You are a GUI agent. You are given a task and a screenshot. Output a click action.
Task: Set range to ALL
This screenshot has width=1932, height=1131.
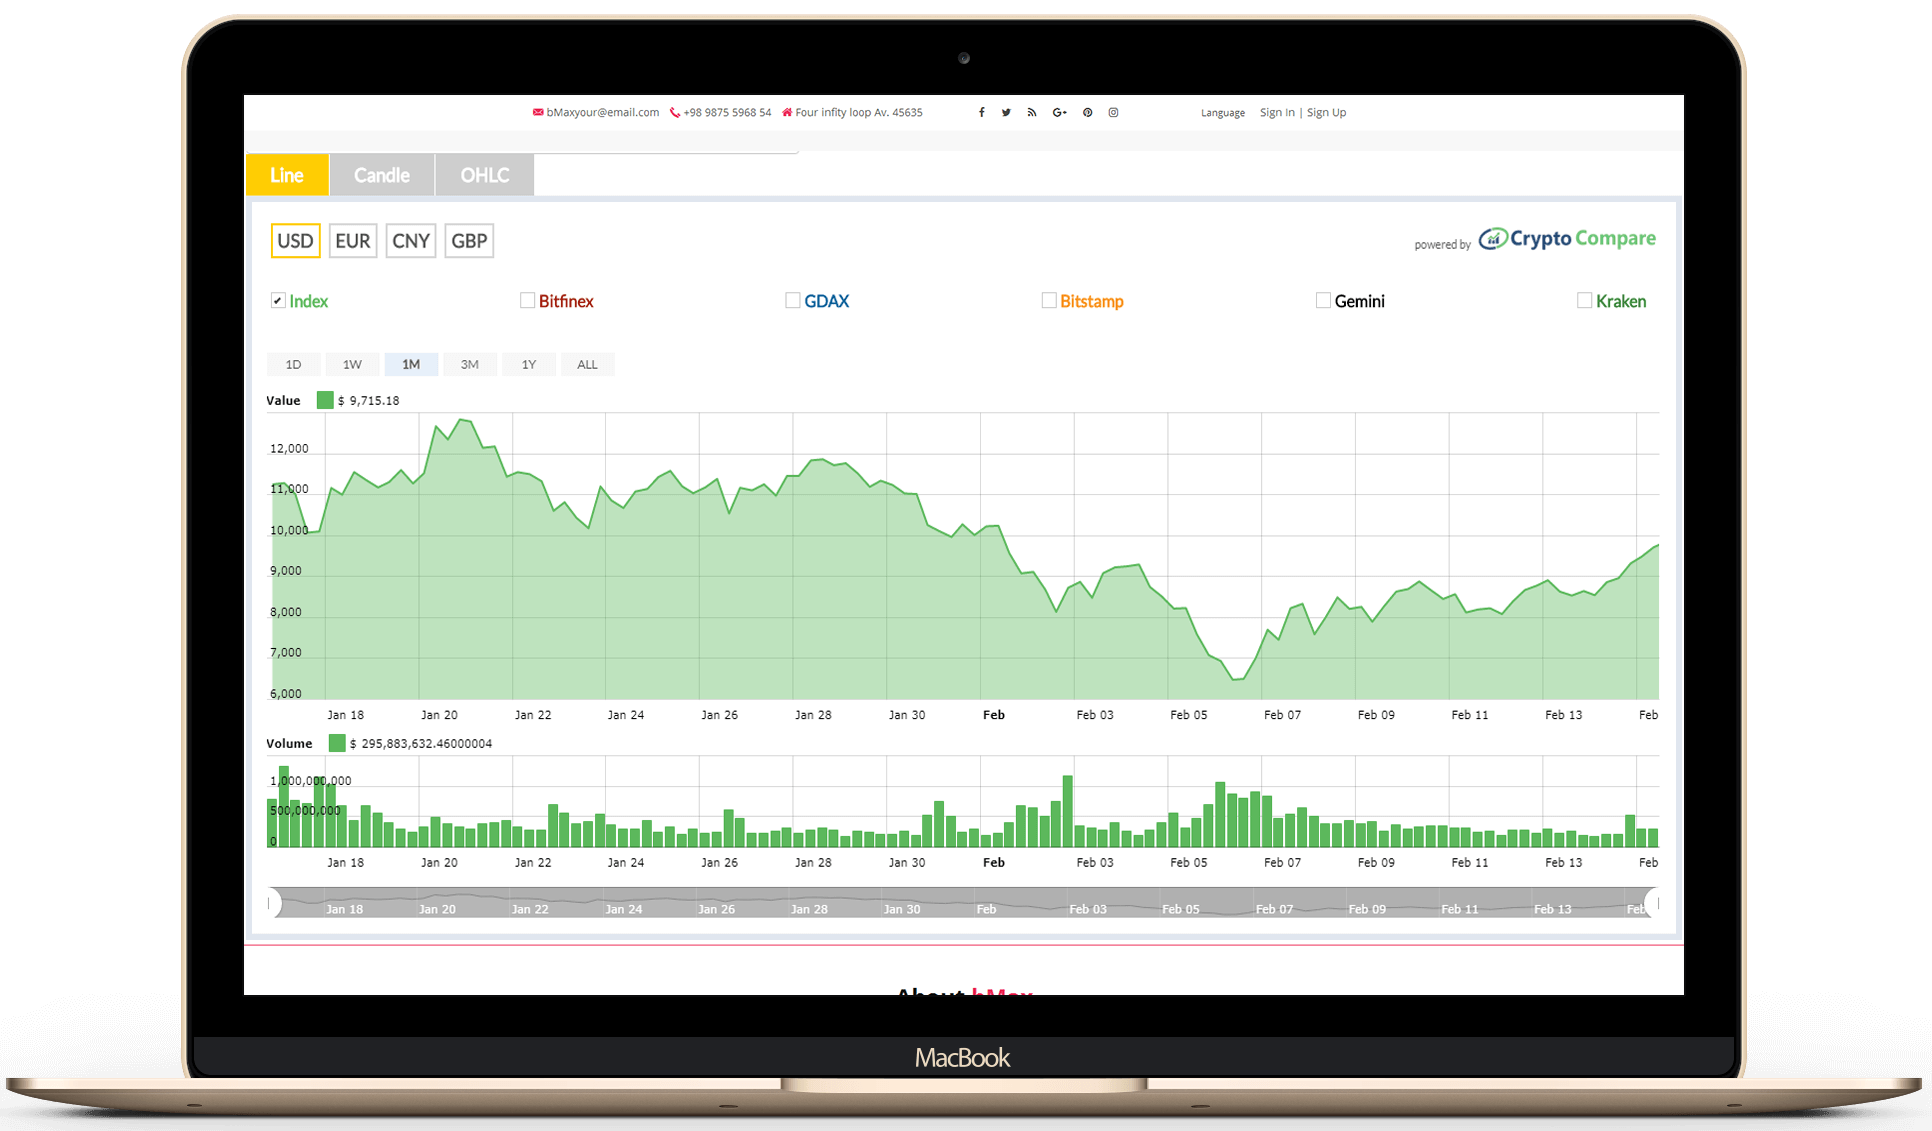587,365
